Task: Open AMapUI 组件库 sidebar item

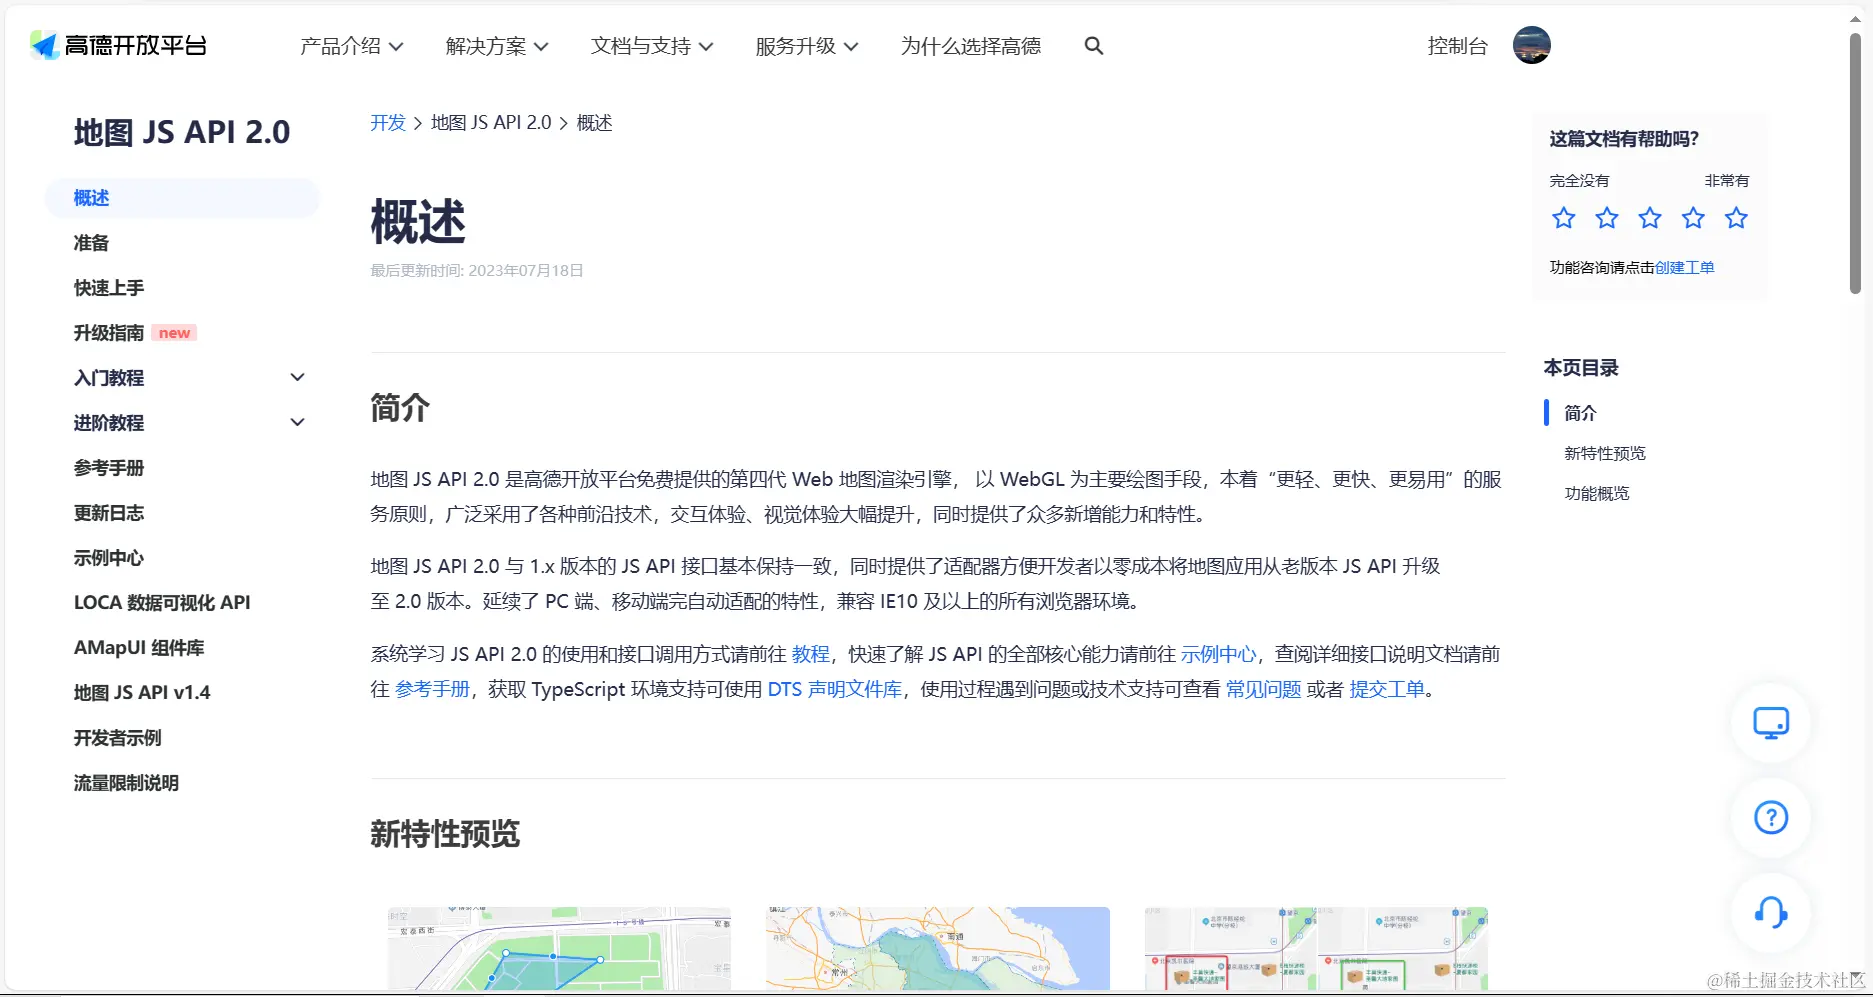Action: [x=139, y=648]
